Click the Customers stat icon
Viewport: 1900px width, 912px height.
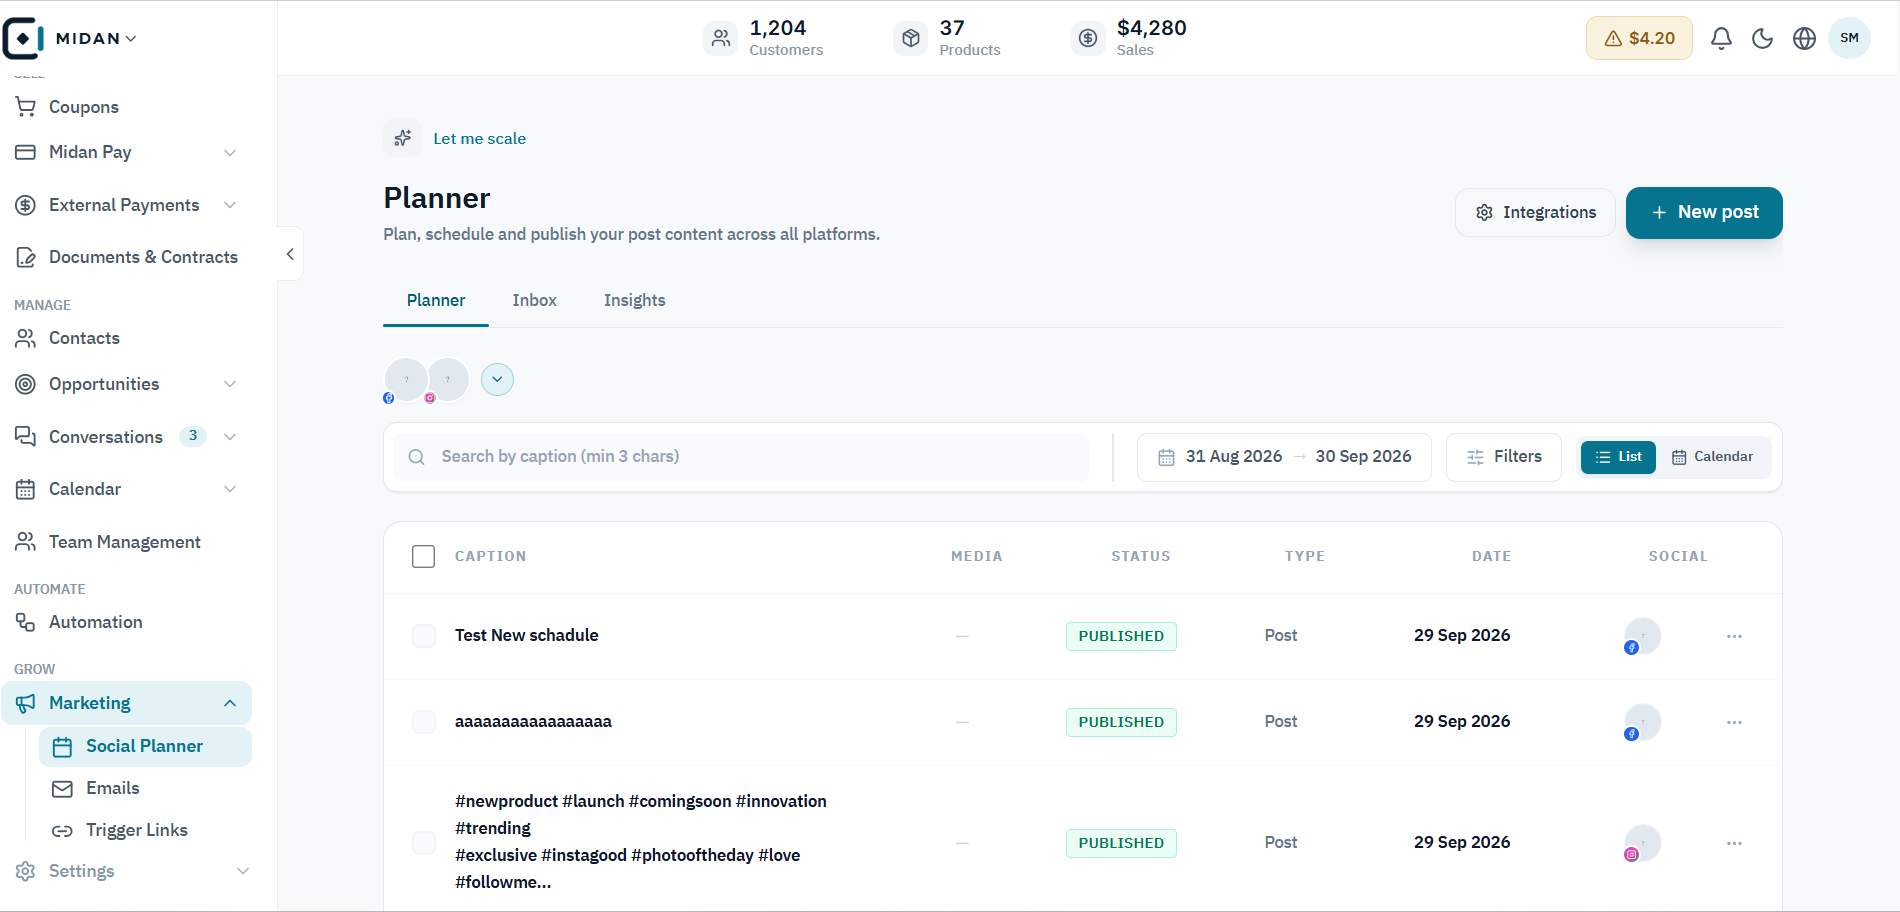tap(720, 38)
